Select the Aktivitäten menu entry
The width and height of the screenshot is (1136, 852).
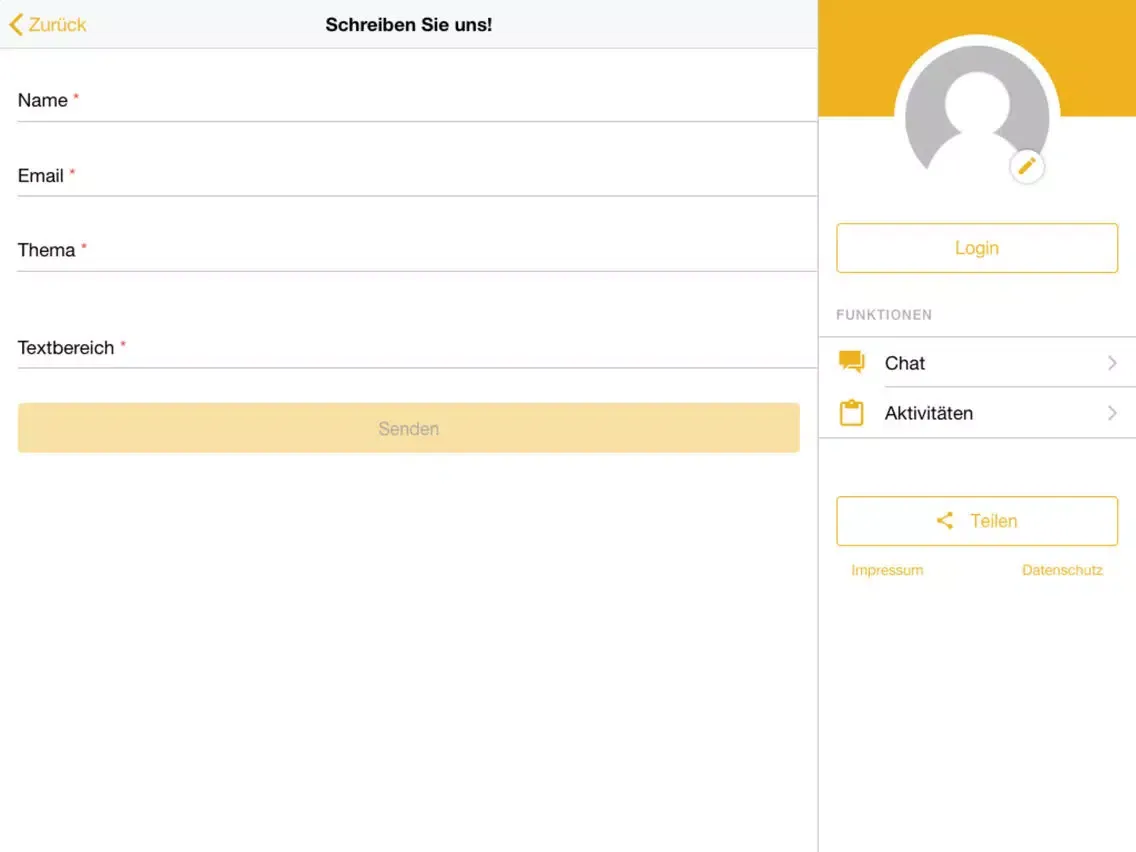(928, 413)
